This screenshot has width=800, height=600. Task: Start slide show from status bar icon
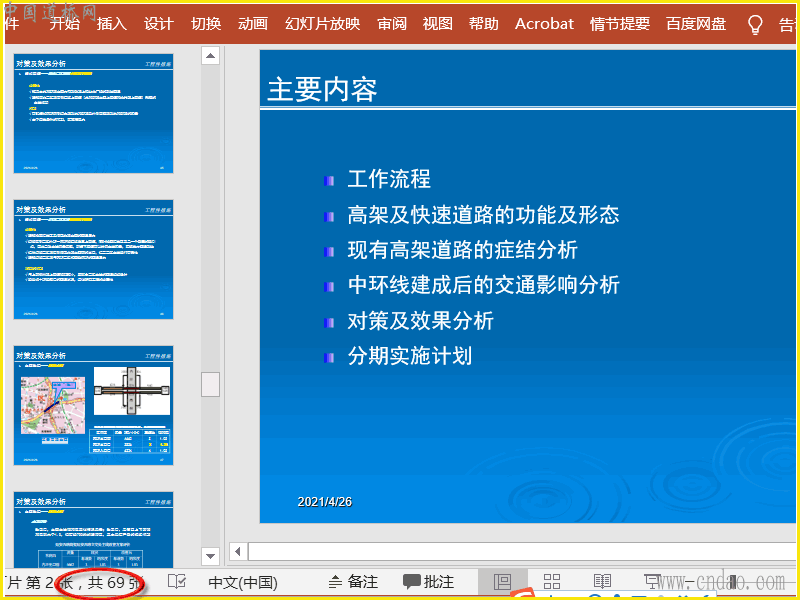[652, 581]
